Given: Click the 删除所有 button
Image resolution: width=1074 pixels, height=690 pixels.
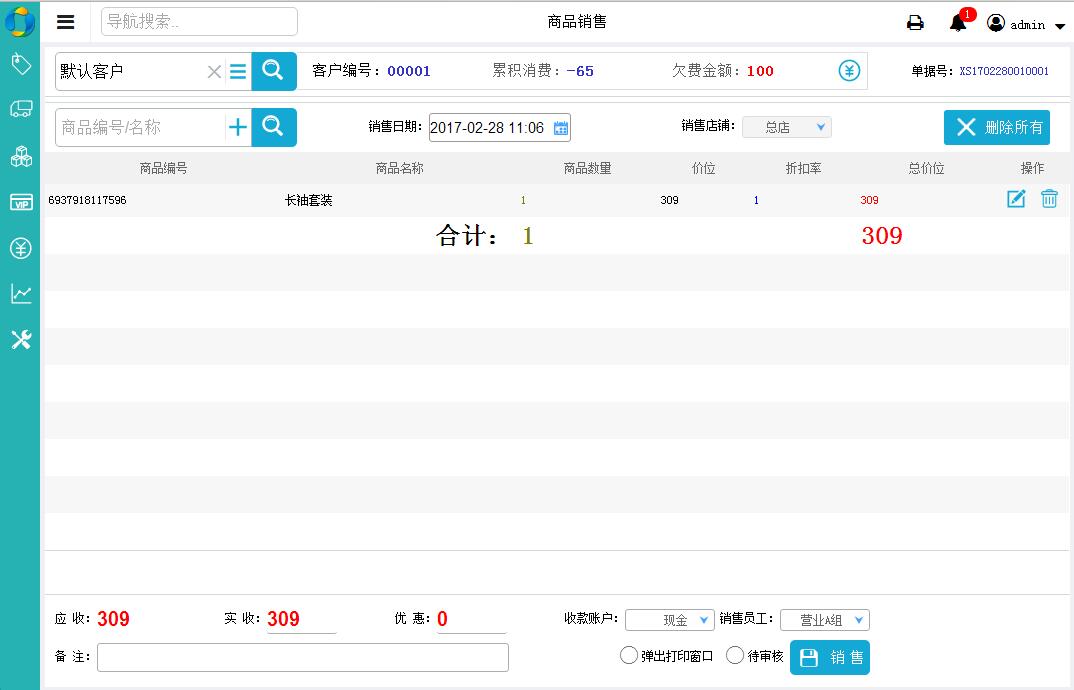Looking at the screenshot, I should pyautogui.click(x=997, y=127).
